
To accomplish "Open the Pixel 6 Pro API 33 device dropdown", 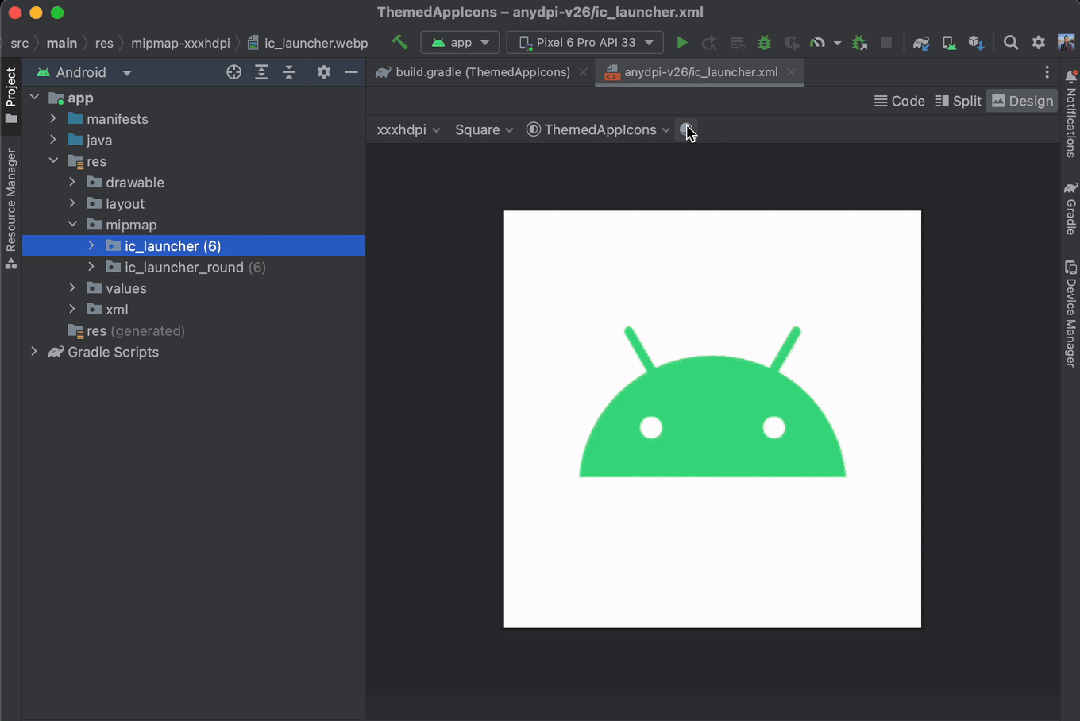I will pyautogui.click(x=585, y=43).
